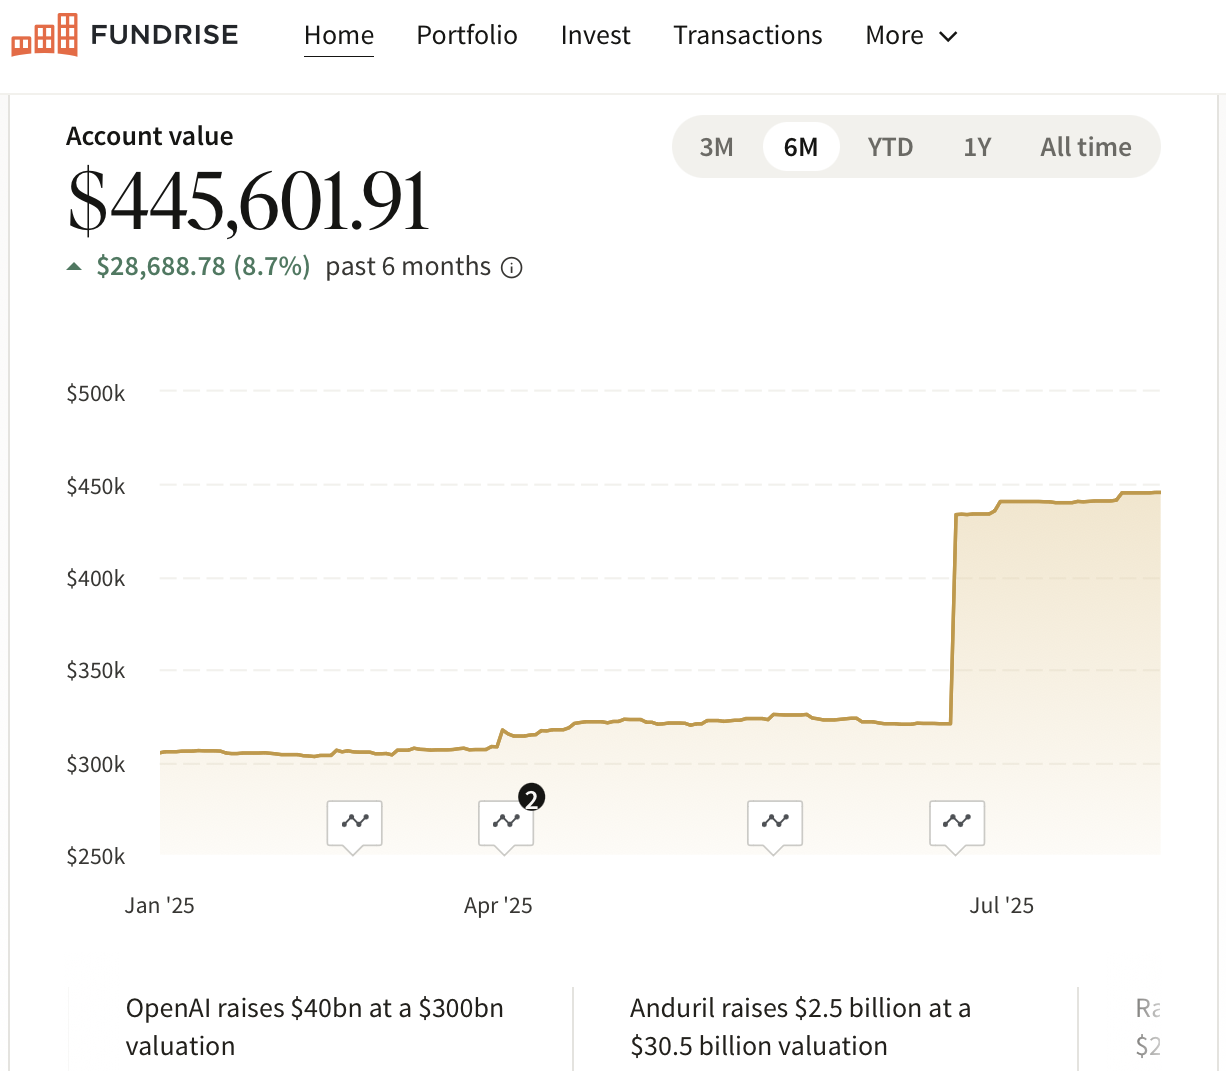Click the $350k axis label
The width and height of the screenshot is (1226, 1071).
[96, 670]
